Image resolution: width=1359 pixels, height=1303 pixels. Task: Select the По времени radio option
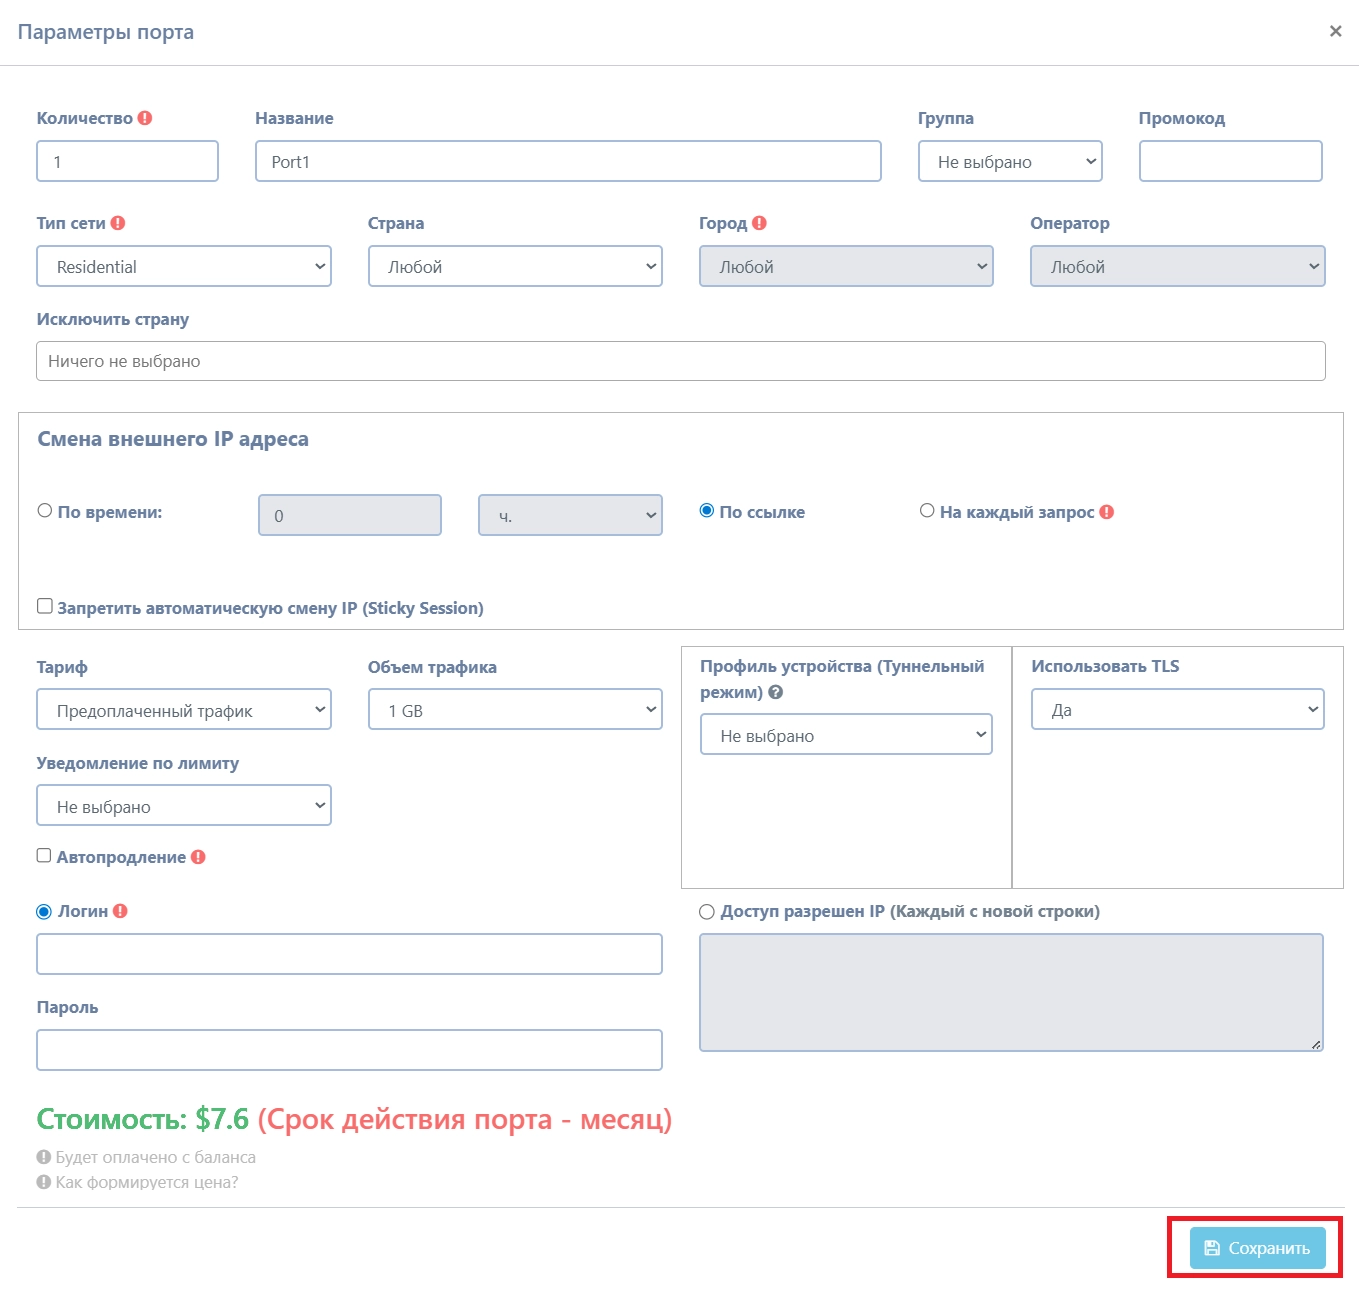point(45,511)
